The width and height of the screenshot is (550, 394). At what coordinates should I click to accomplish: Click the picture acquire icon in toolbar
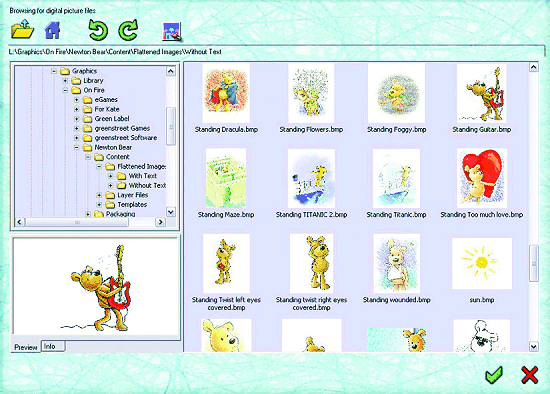[172, 32]
